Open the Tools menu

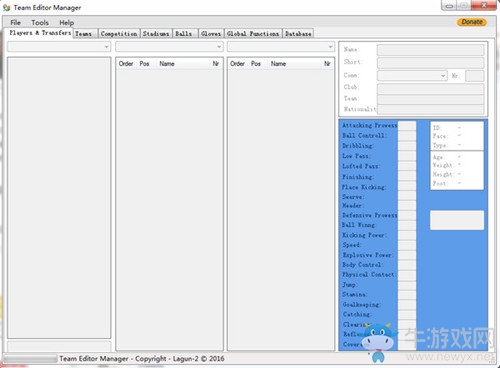pyautogui.click(x=40, y=23)
